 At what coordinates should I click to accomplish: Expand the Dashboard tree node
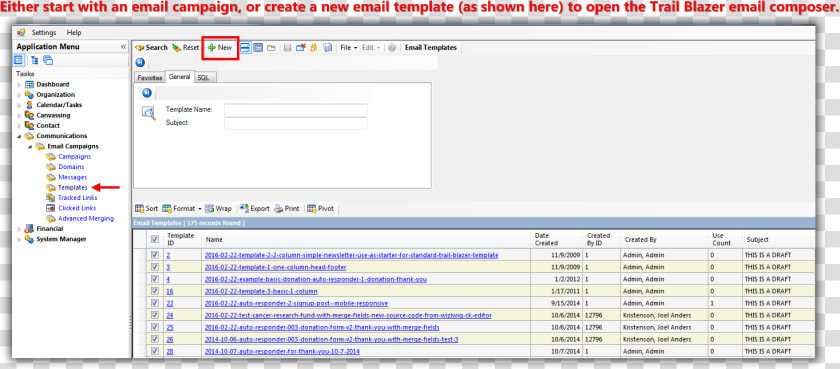(19, 85)
